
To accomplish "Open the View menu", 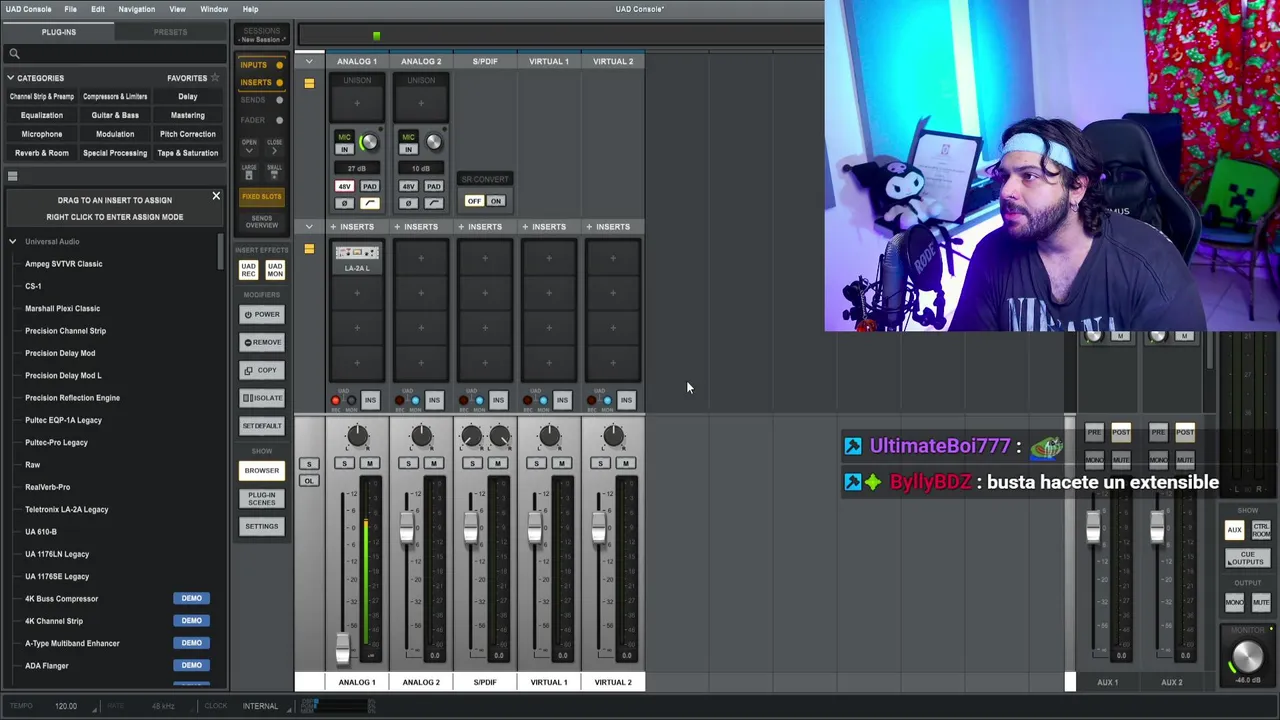I will click(x=177, y=9).
